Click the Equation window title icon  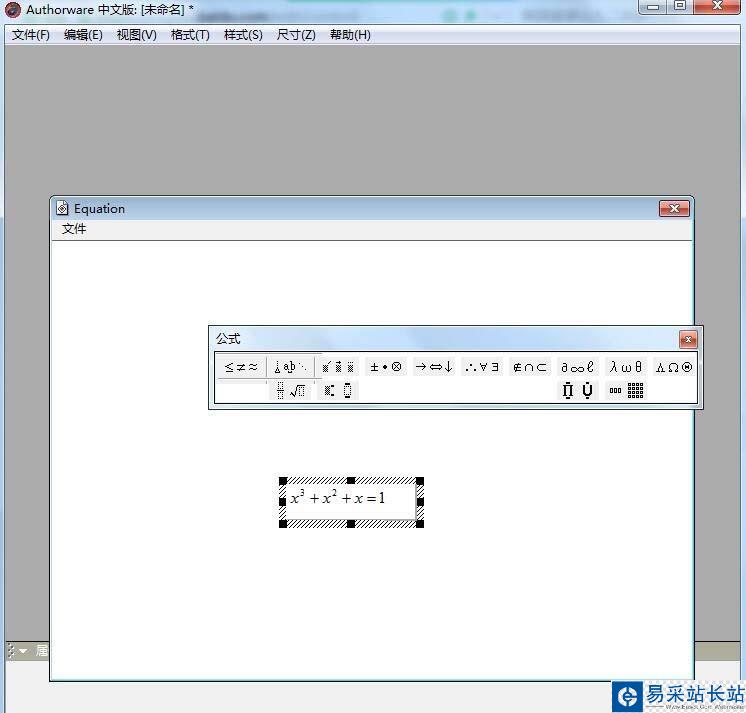click(x=62, y=208)
